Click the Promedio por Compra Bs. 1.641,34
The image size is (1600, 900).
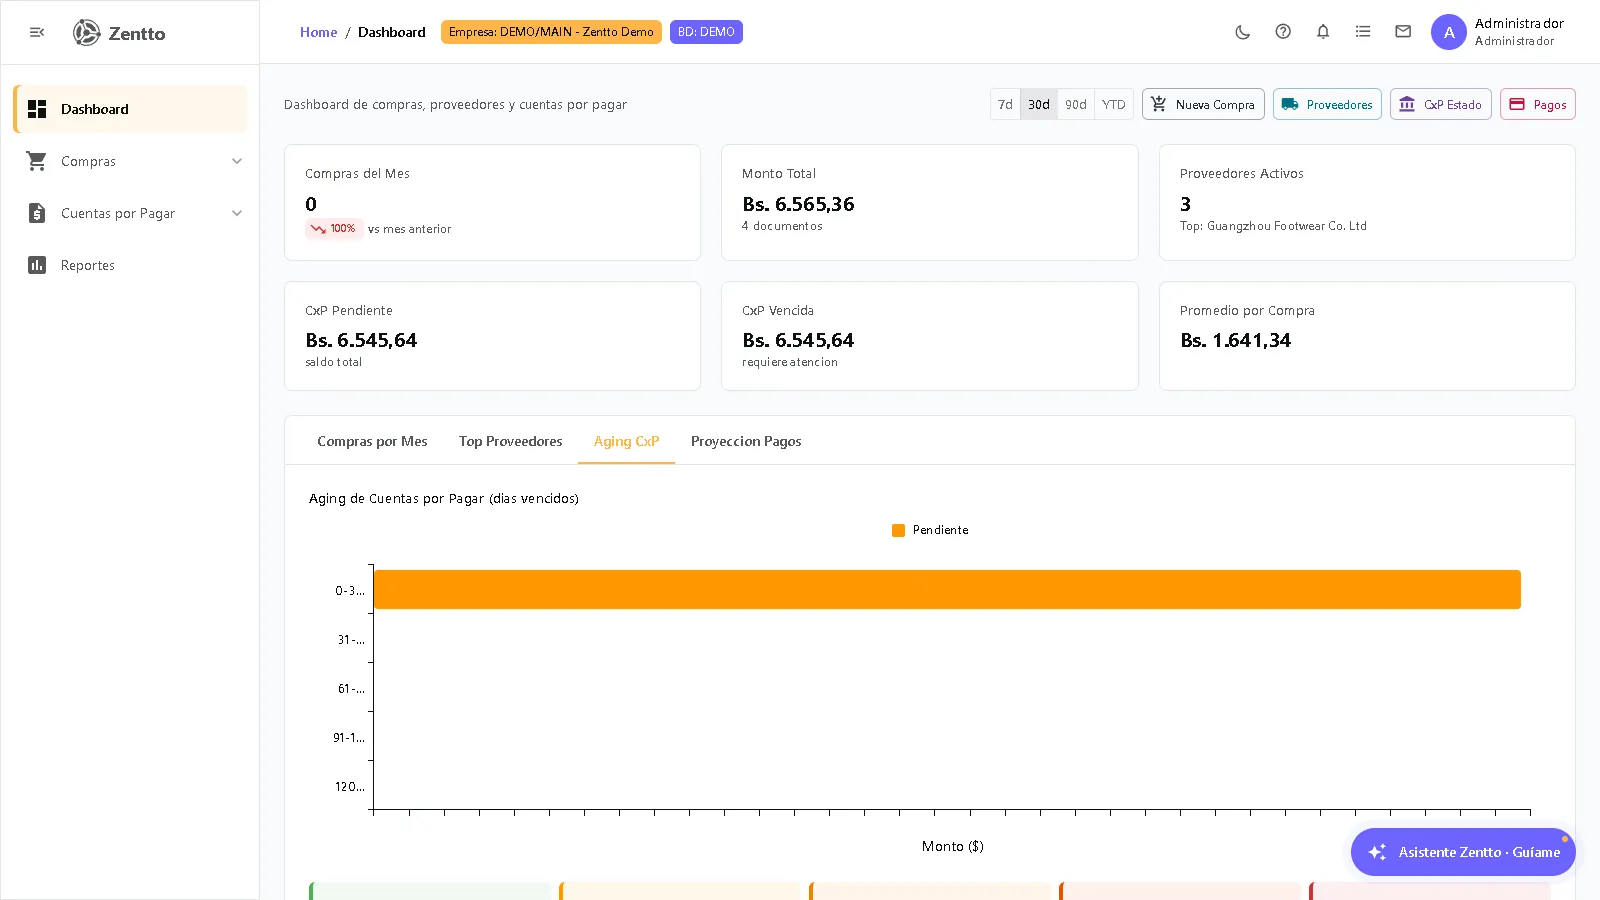coord(1235,340)
